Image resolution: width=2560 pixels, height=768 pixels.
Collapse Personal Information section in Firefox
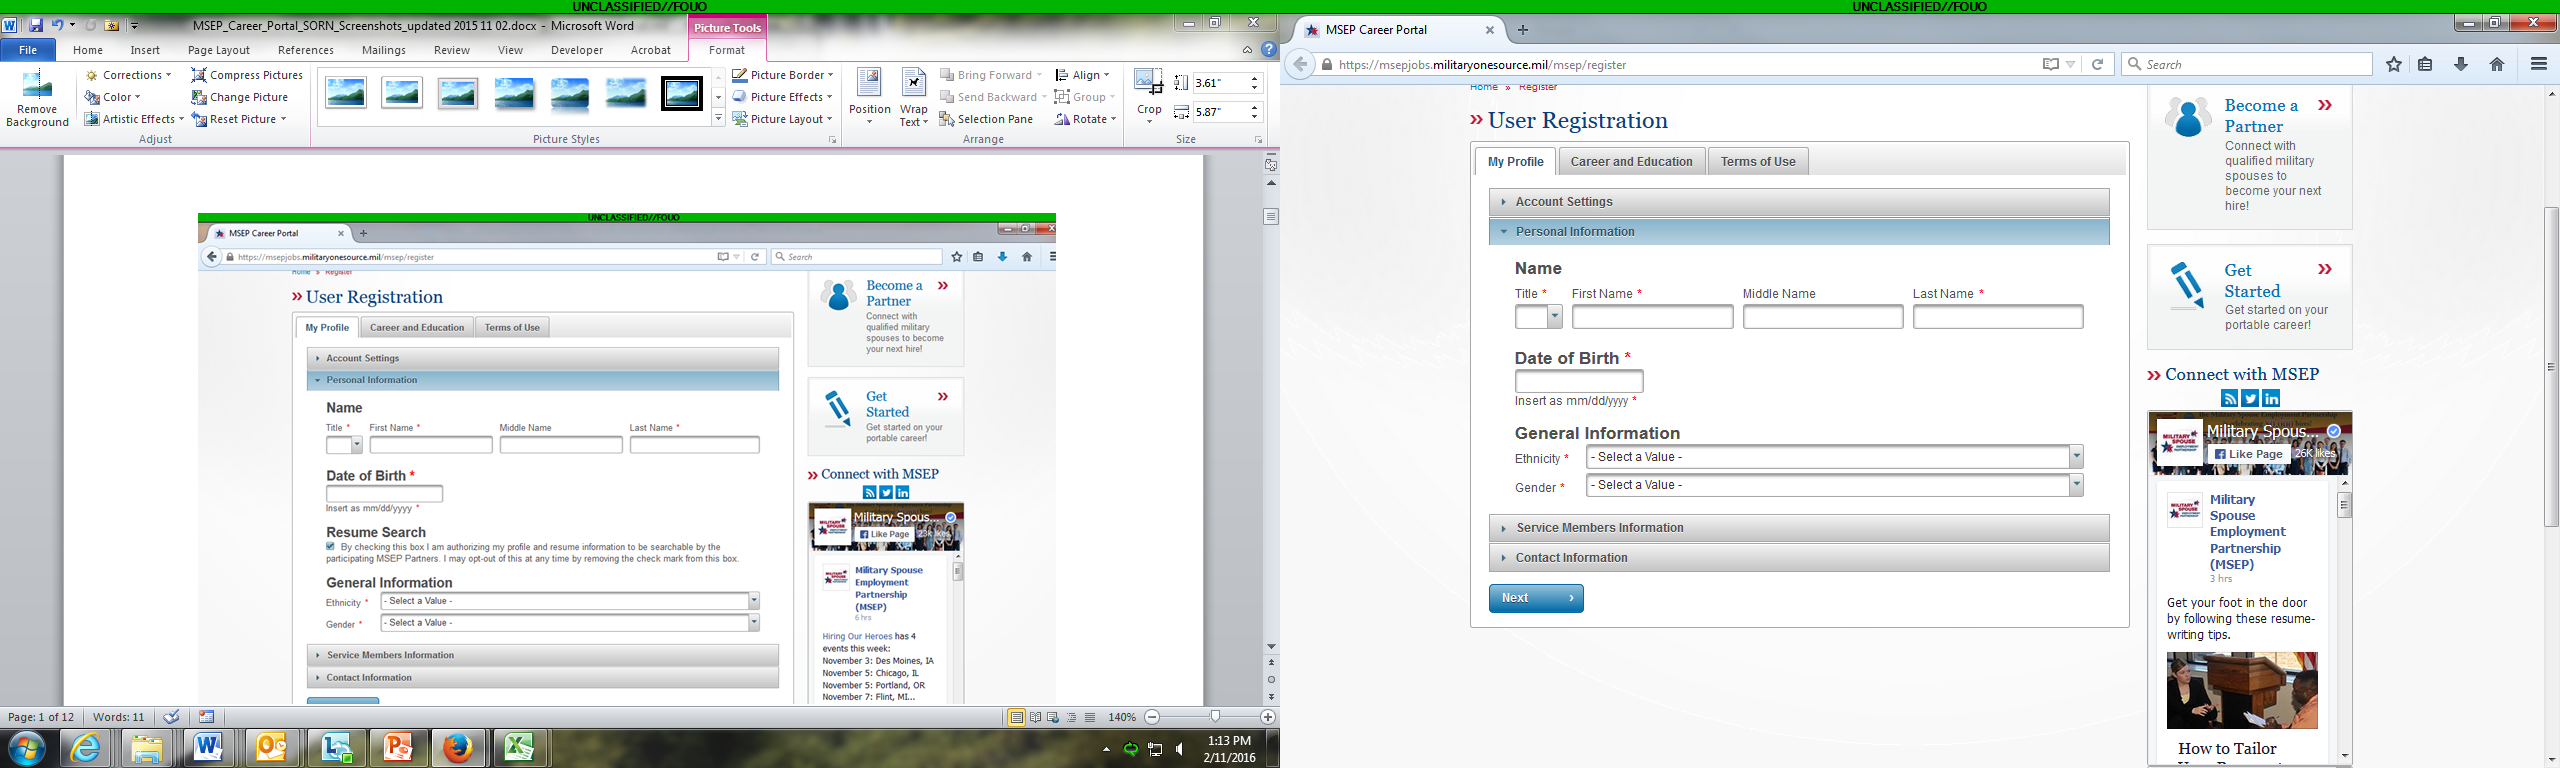click(x=1799, y=232)
